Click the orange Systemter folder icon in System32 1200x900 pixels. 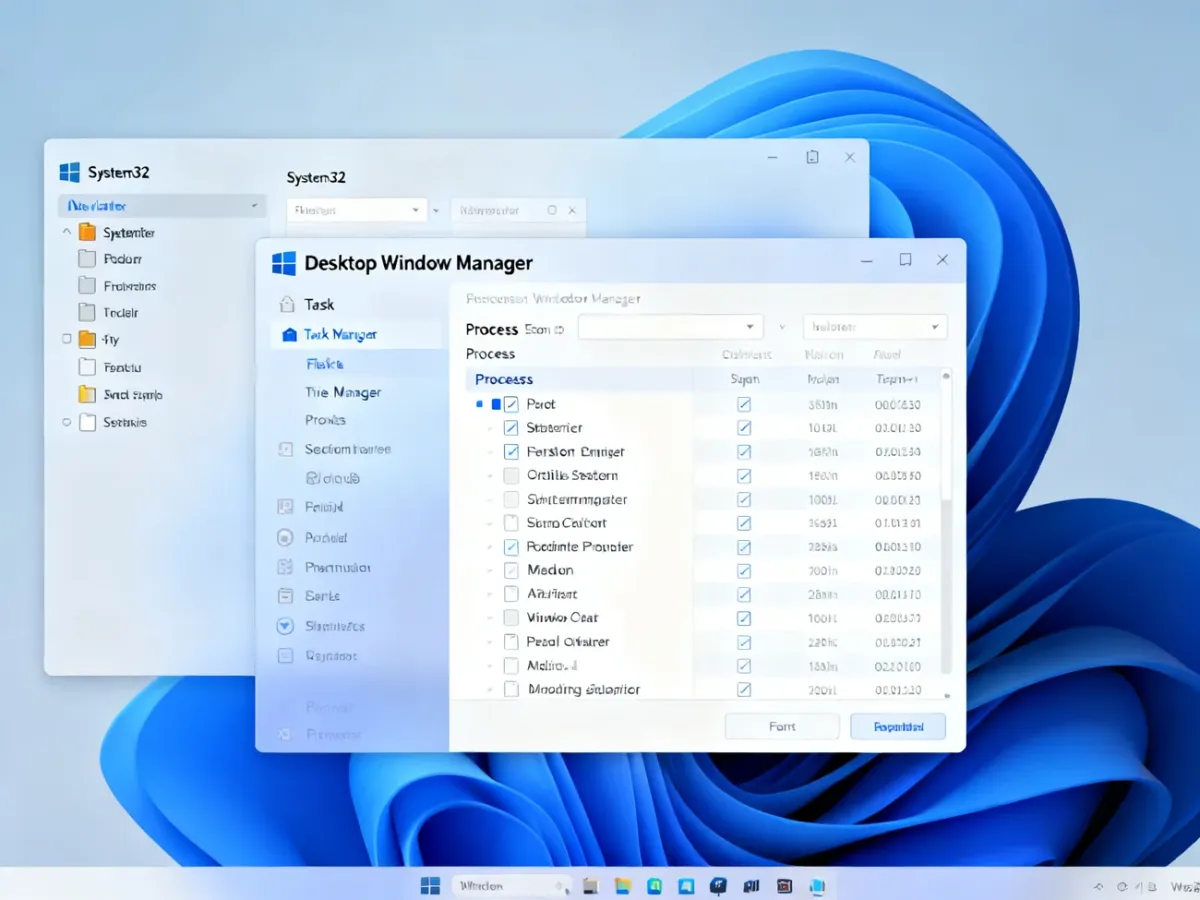coord(87,232)
